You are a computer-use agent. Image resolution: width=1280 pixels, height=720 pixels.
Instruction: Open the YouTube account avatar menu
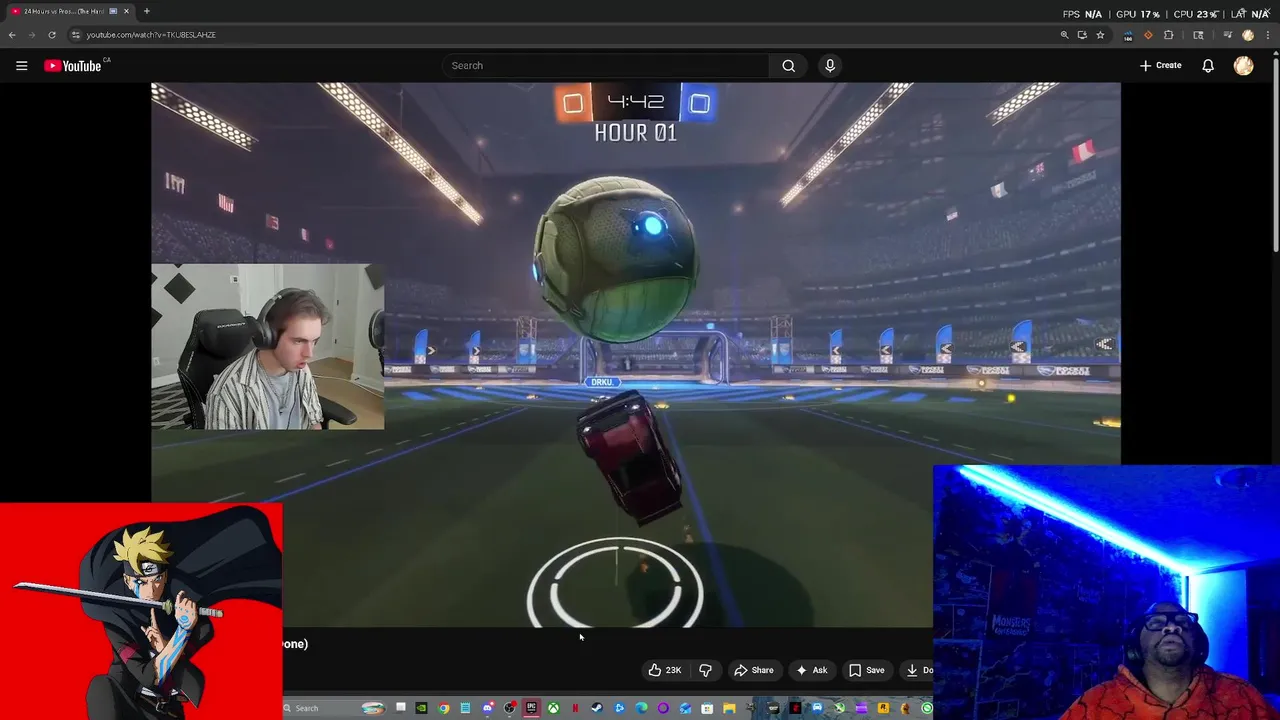tap(1244, 66)
